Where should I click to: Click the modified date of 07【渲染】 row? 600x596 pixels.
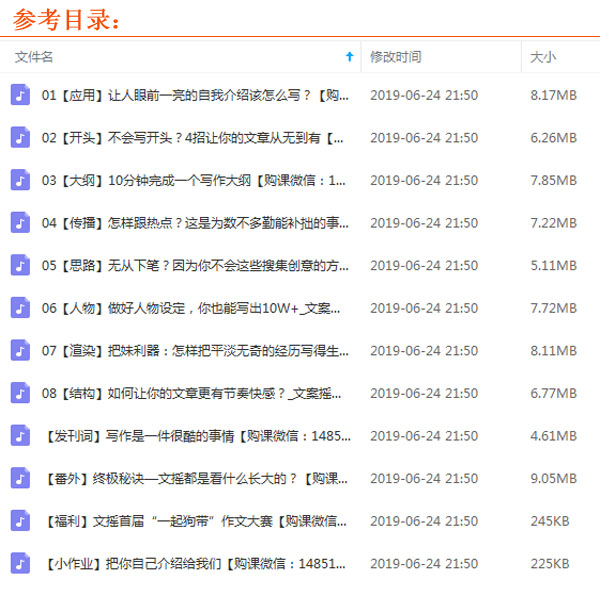pos(424,350)
